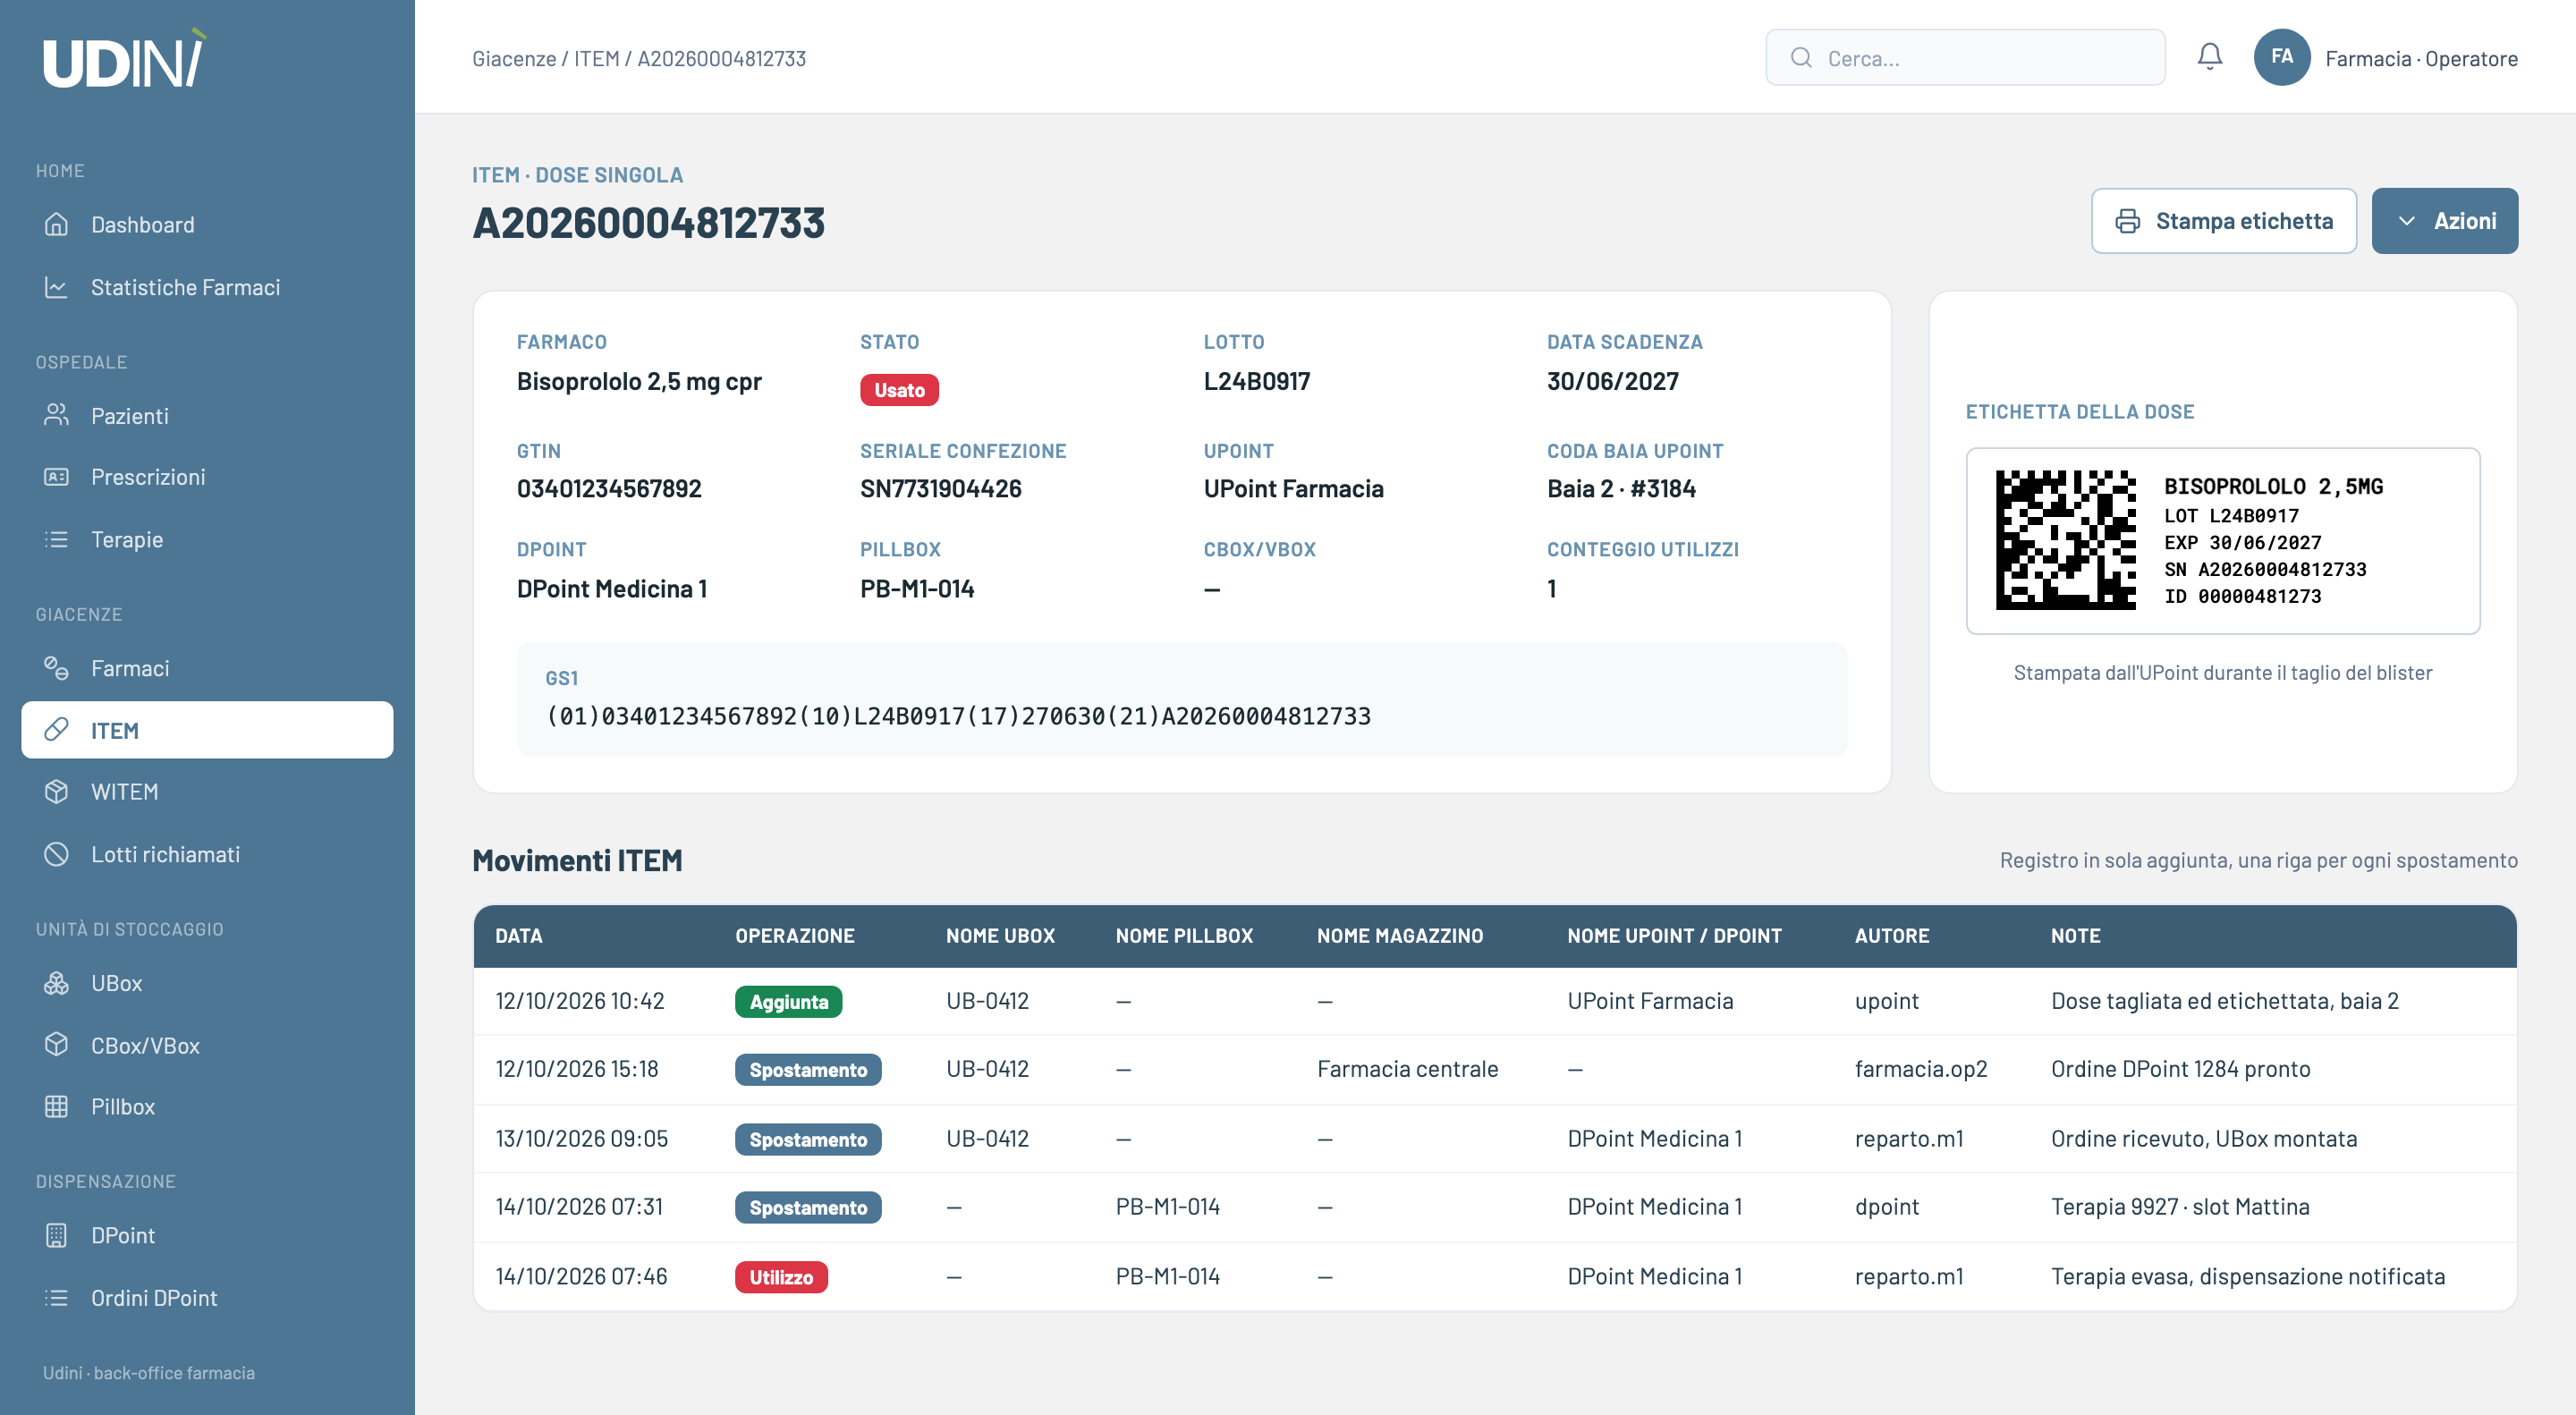Open Lotti richiamati banned icon

[56, 854]
